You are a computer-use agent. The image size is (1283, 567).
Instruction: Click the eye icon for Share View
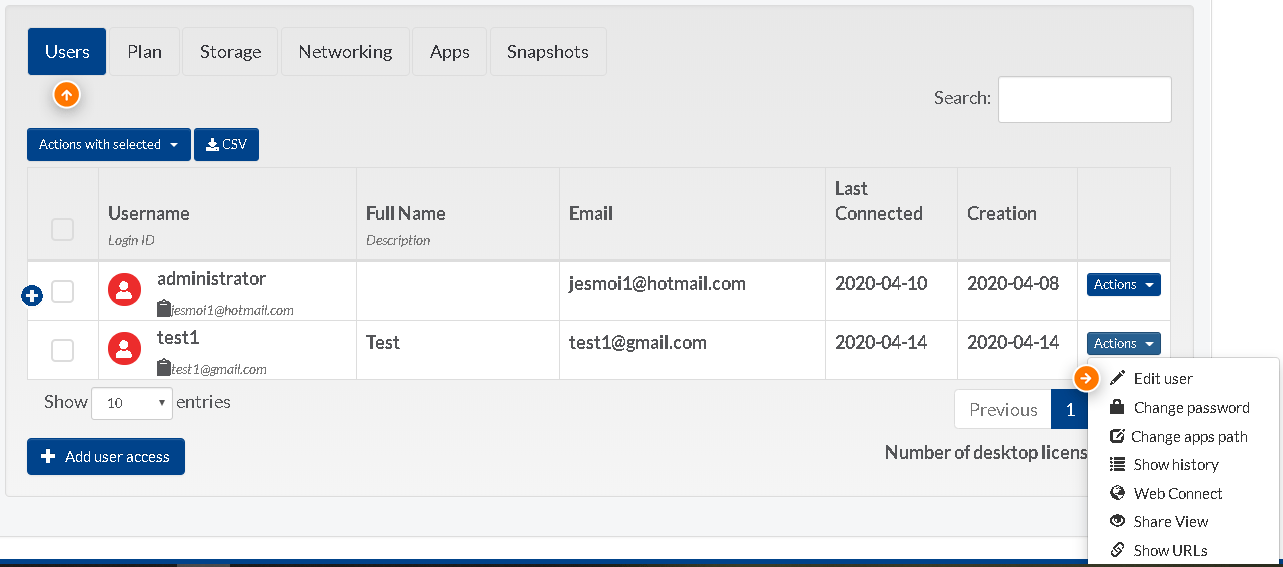point(1117,521)
